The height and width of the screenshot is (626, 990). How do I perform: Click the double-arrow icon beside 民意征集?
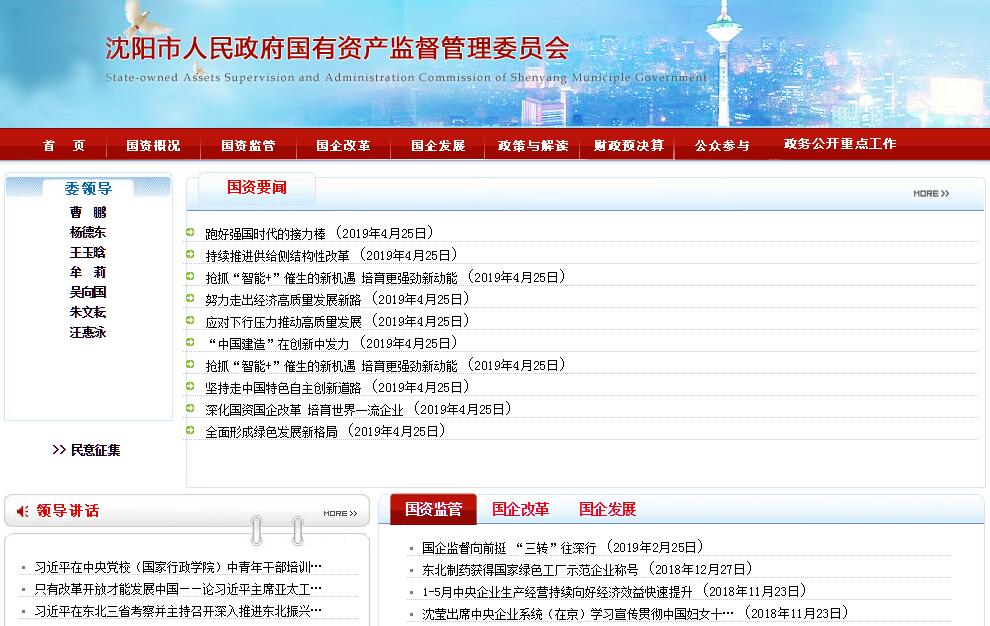(x=59, y=450)
